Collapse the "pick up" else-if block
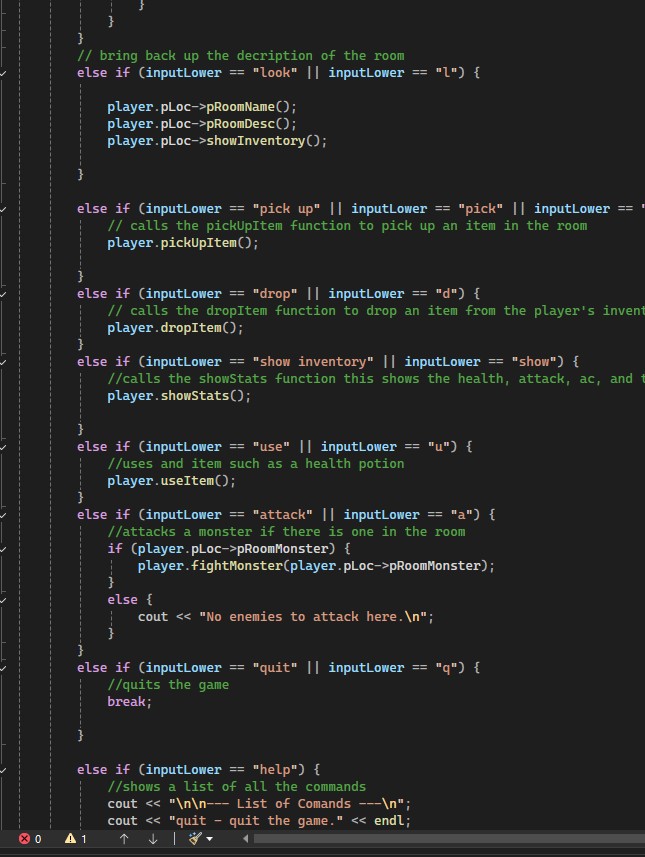Image resolution: width=645 pixels, height=857 pixels. click(3, 209)
